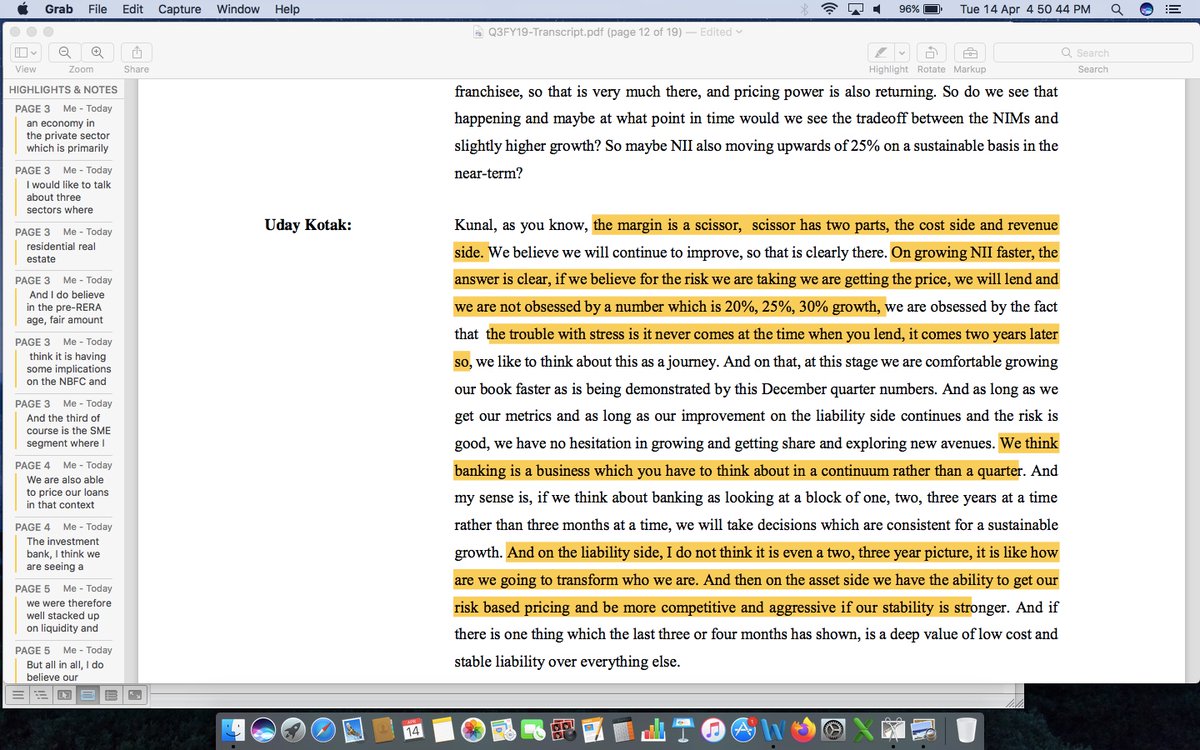1200x750 pixels.
Task: Select bottom bar contact sheet view
Action: coord(111,693)
